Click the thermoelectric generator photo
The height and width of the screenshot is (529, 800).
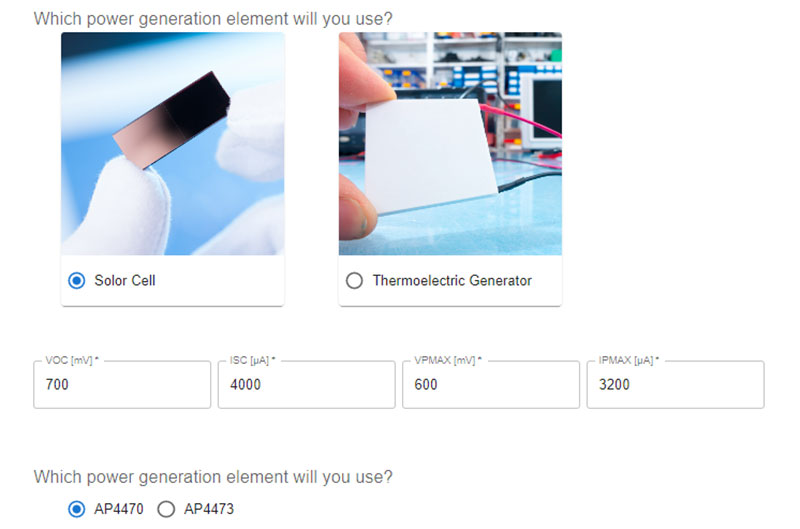point(451,144)
